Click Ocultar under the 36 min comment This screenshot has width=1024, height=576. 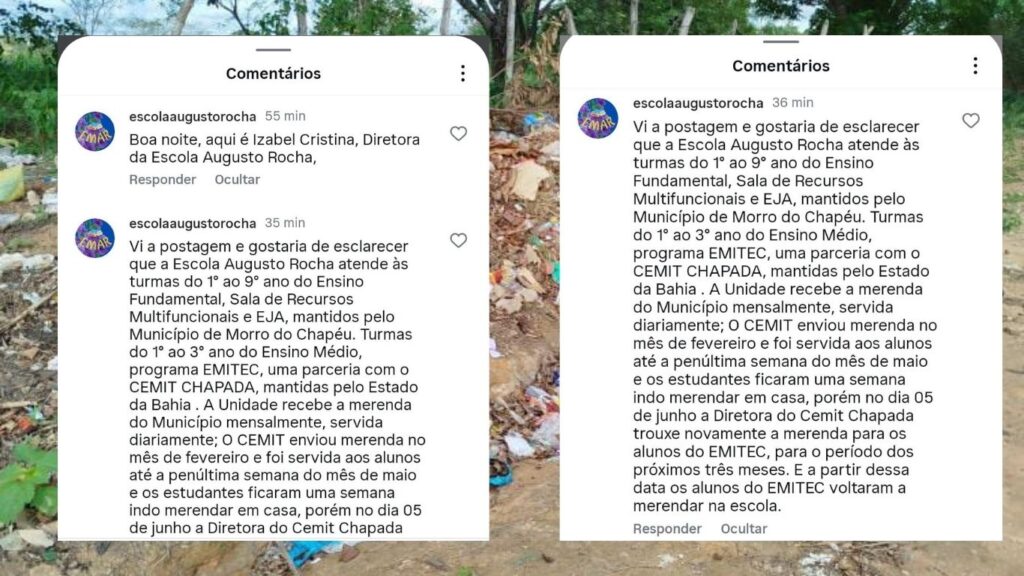[x=744, y=528]
